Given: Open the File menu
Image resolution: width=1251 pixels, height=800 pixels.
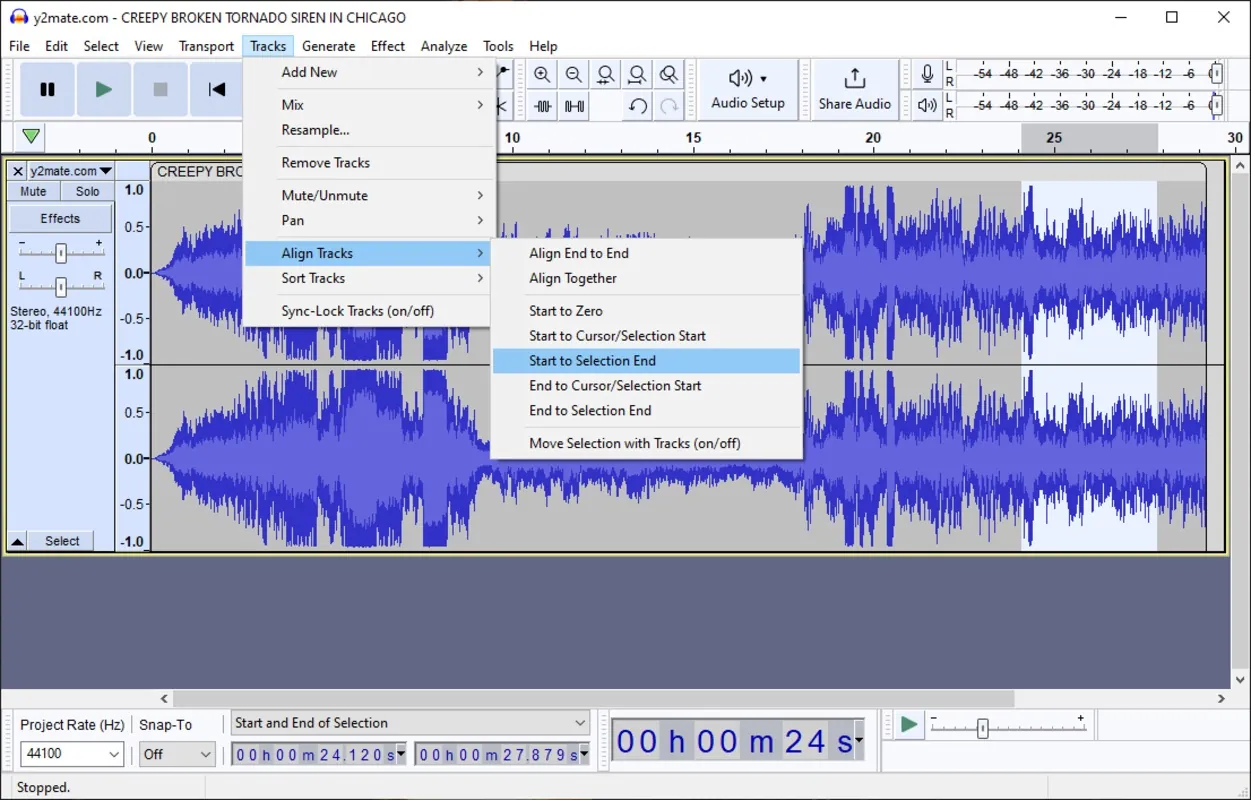Looking at the screenshot, I should (x=19, y=46).
